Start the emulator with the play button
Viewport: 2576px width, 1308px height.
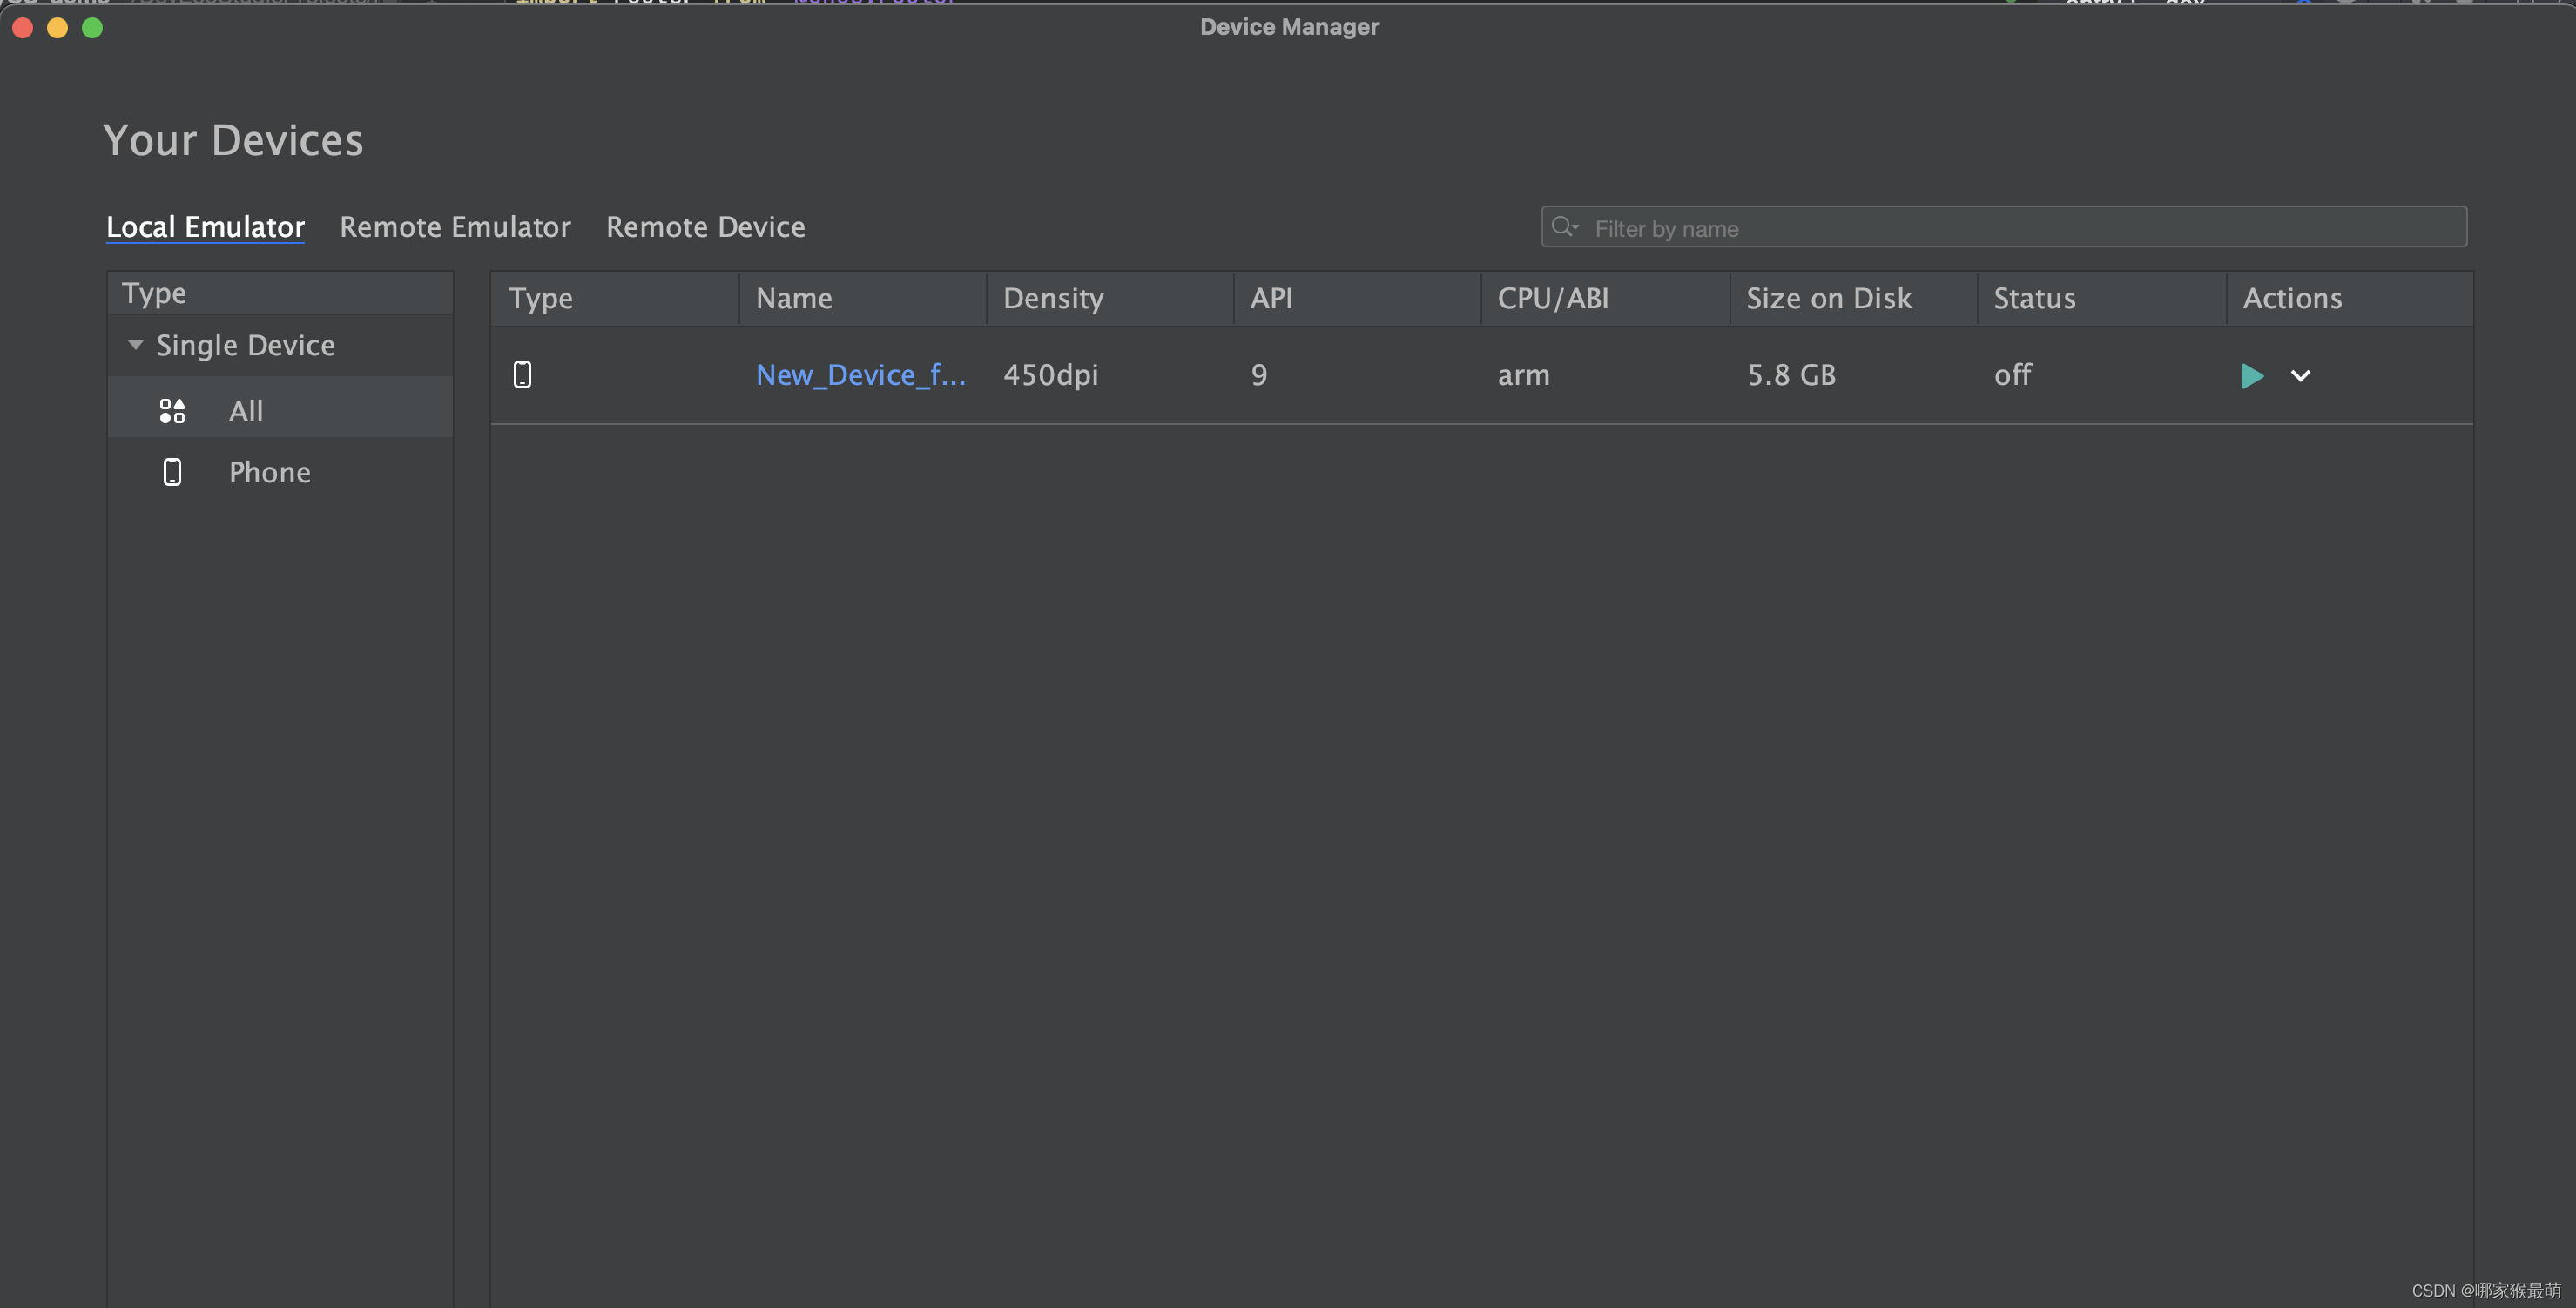[x=2251, y=376]
